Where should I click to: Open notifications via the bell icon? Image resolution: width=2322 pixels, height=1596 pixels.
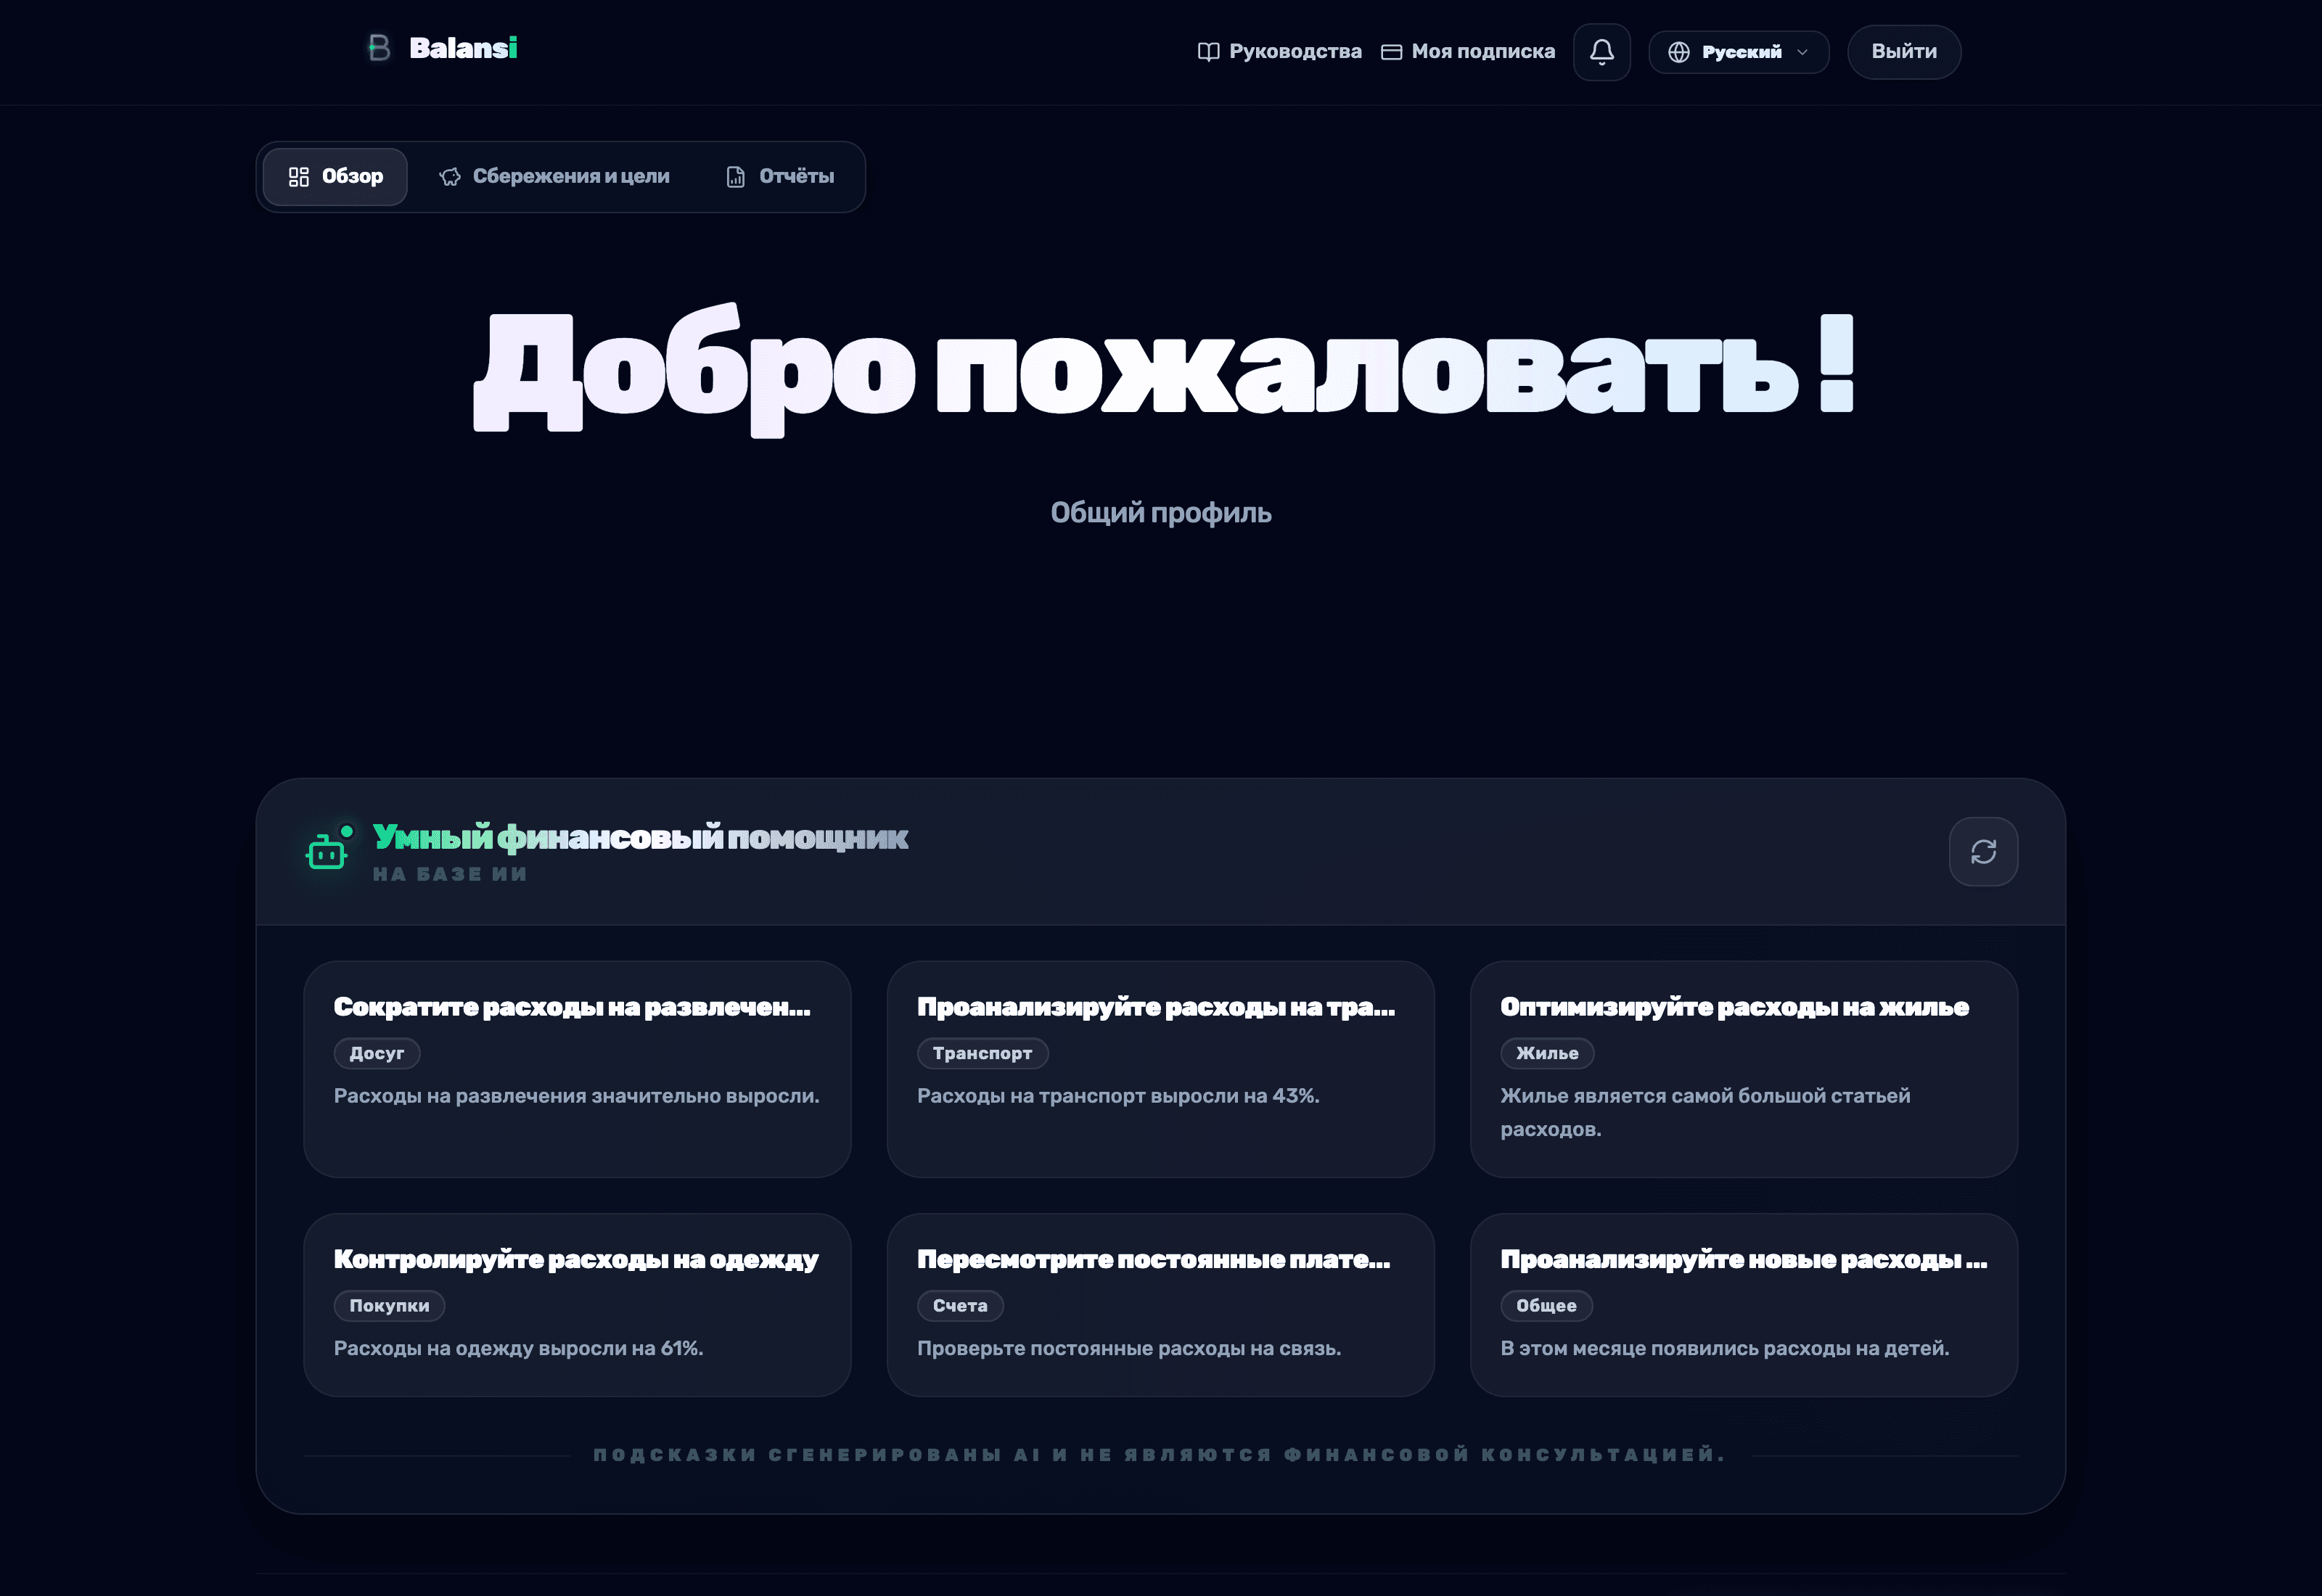click(x=1601, y=52)
